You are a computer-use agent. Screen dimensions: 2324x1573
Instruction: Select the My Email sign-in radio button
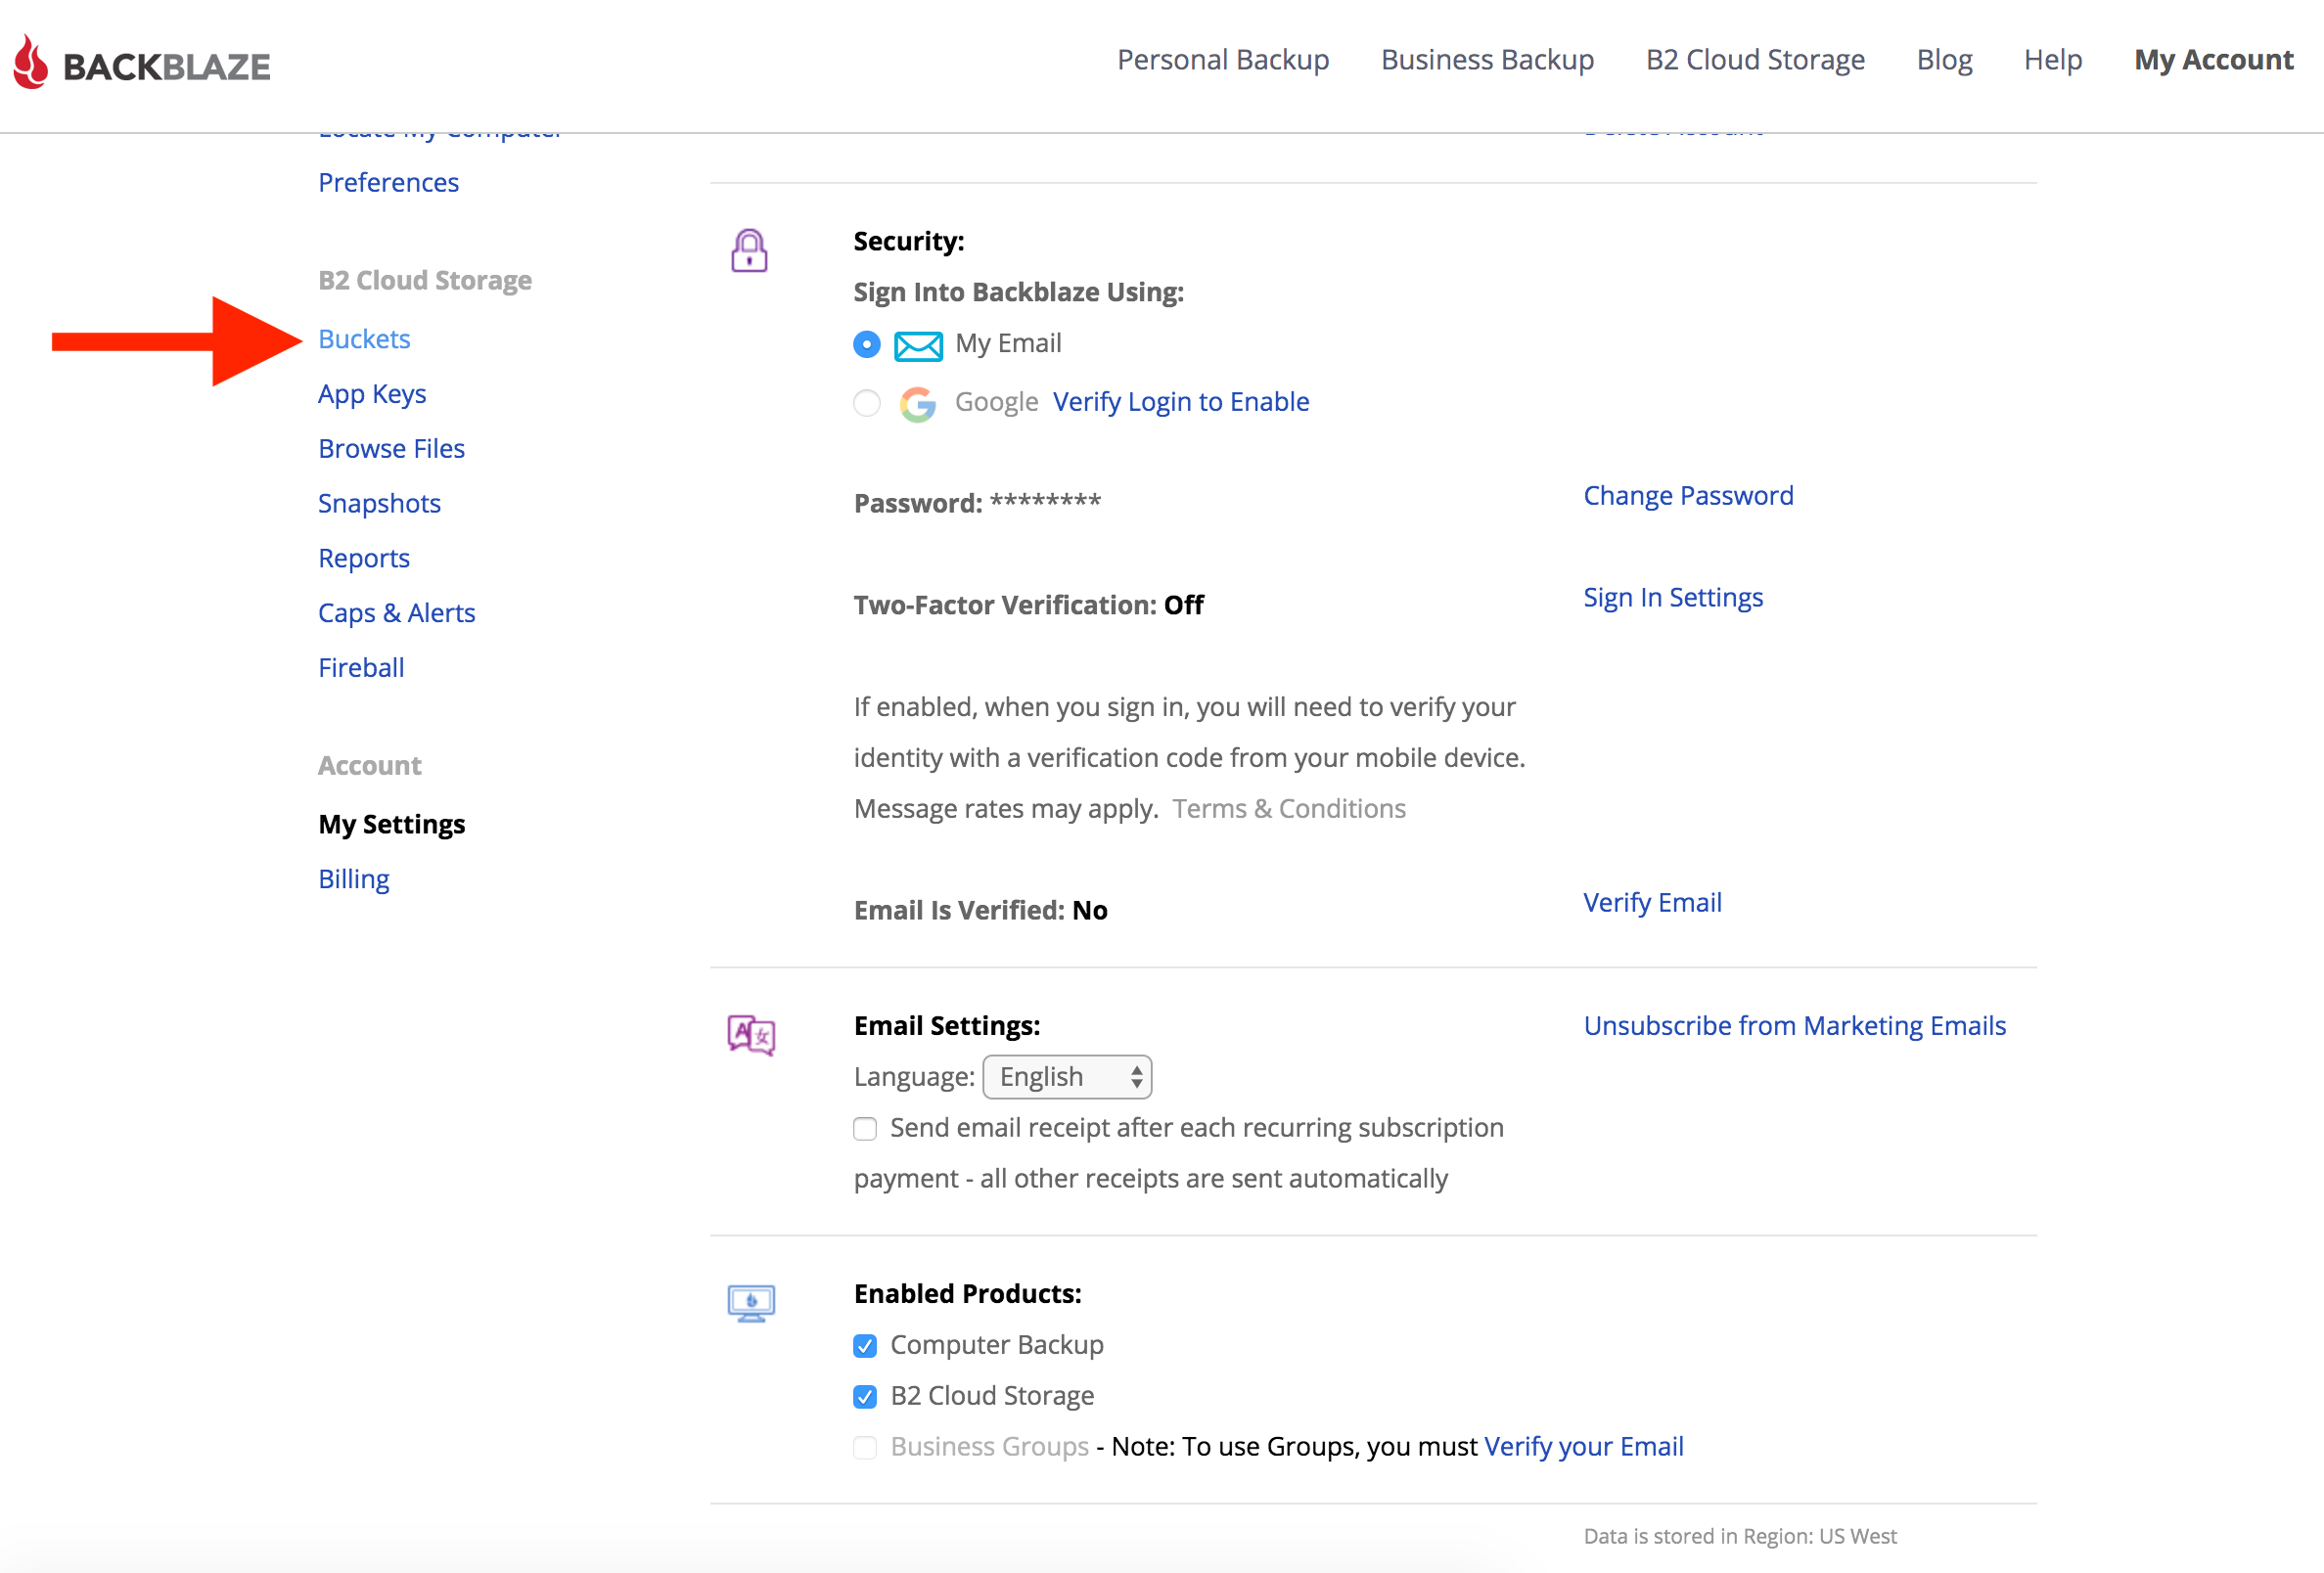867,345
